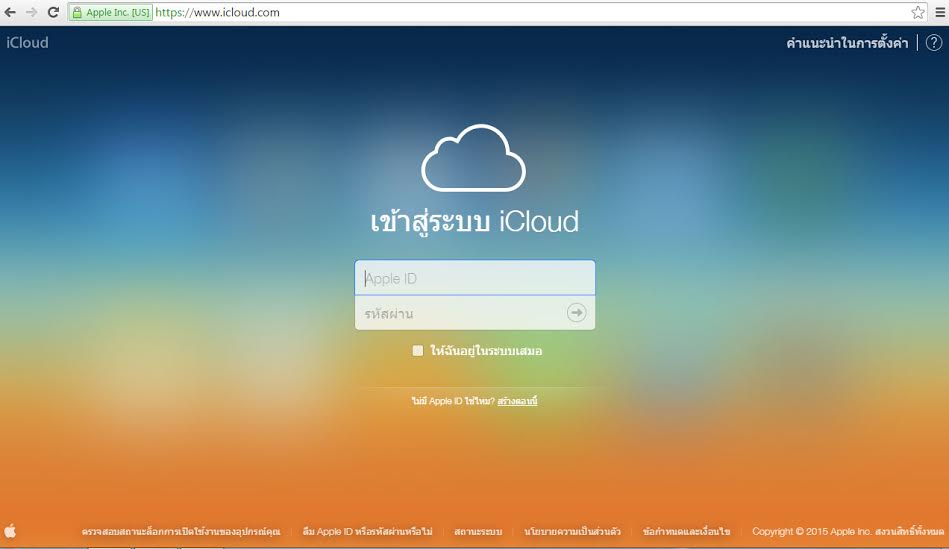The image size is (949, 549).
Task: Click the สร้างตอนนี้ create Apple ID link
Action: pos(517,401)
